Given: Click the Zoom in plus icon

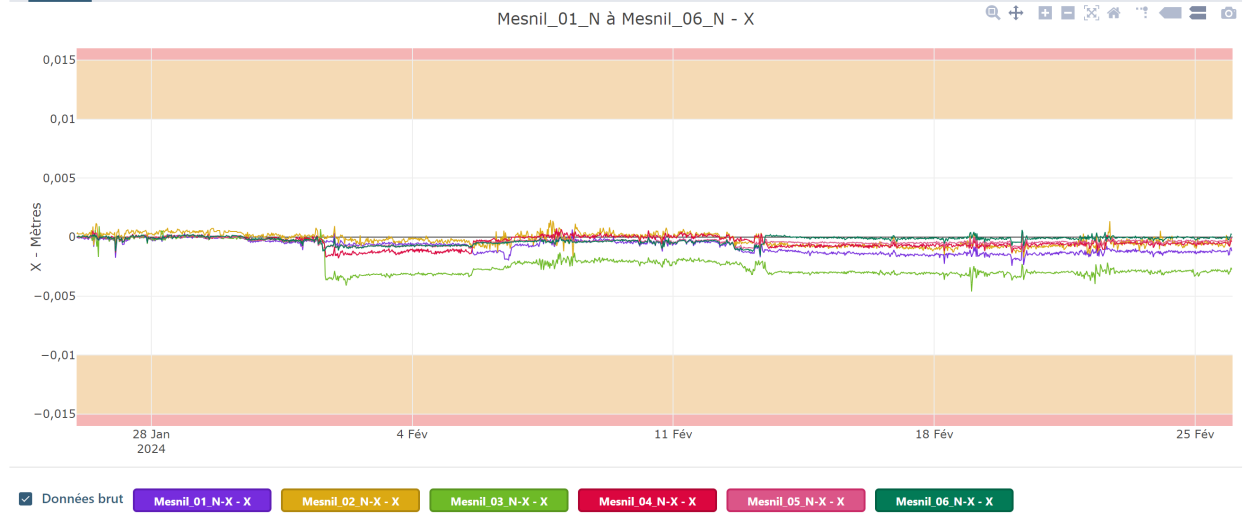Looking at the screenshot, I should tap(1045, 13).
